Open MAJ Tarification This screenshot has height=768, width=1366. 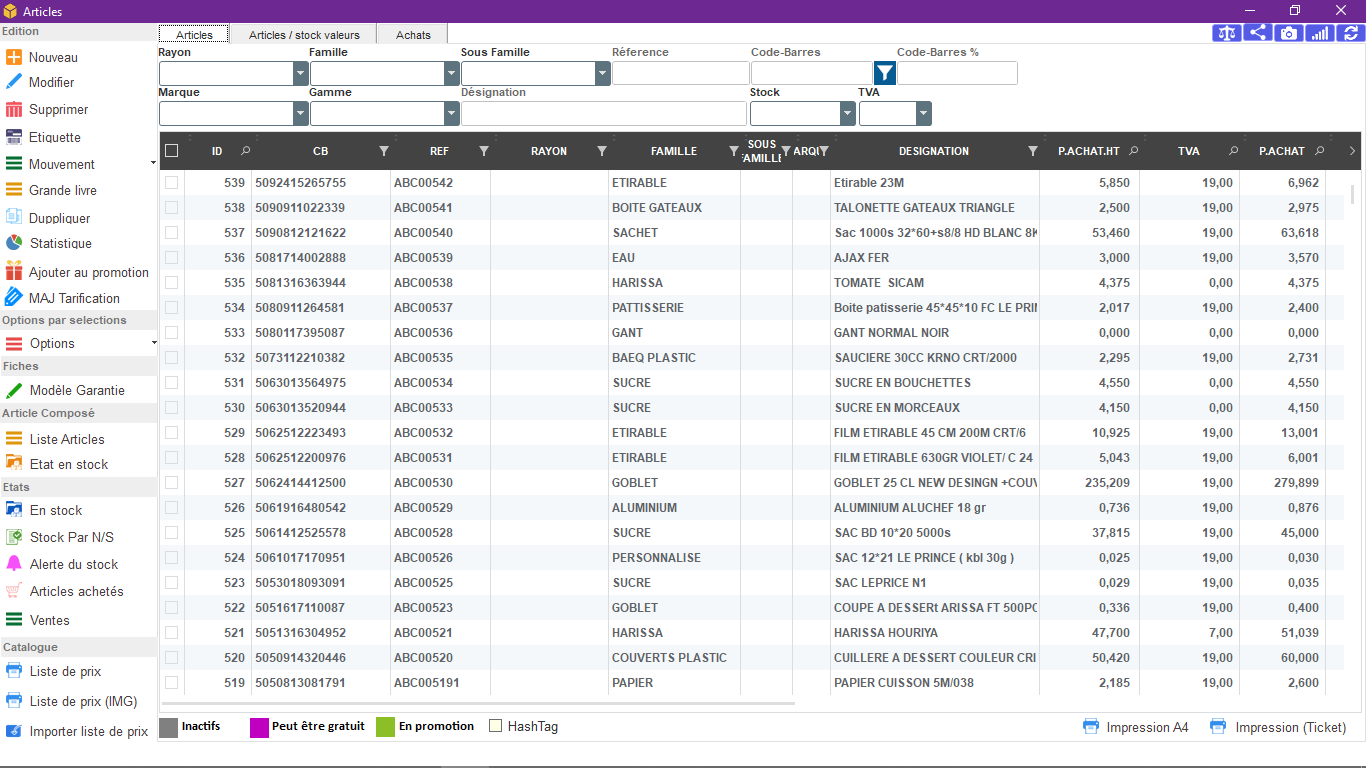(x=62, y=298)
